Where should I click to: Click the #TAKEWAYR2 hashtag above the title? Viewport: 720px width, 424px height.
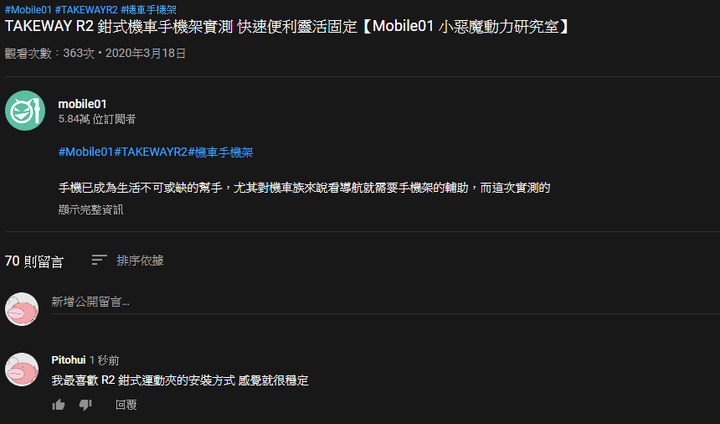[86, 10]
